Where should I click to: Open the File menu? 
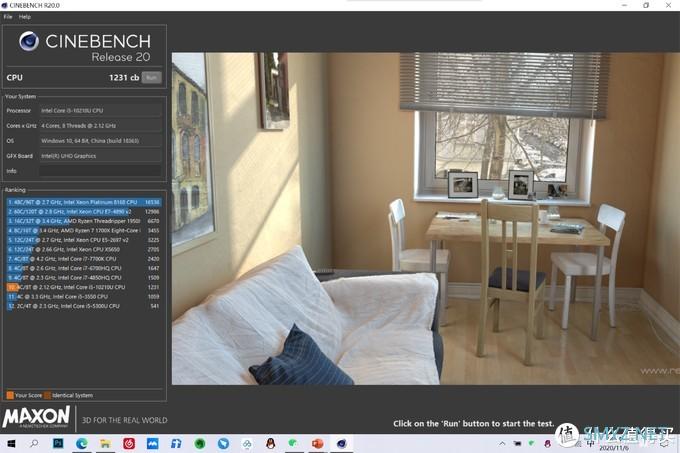pos(8,17)
